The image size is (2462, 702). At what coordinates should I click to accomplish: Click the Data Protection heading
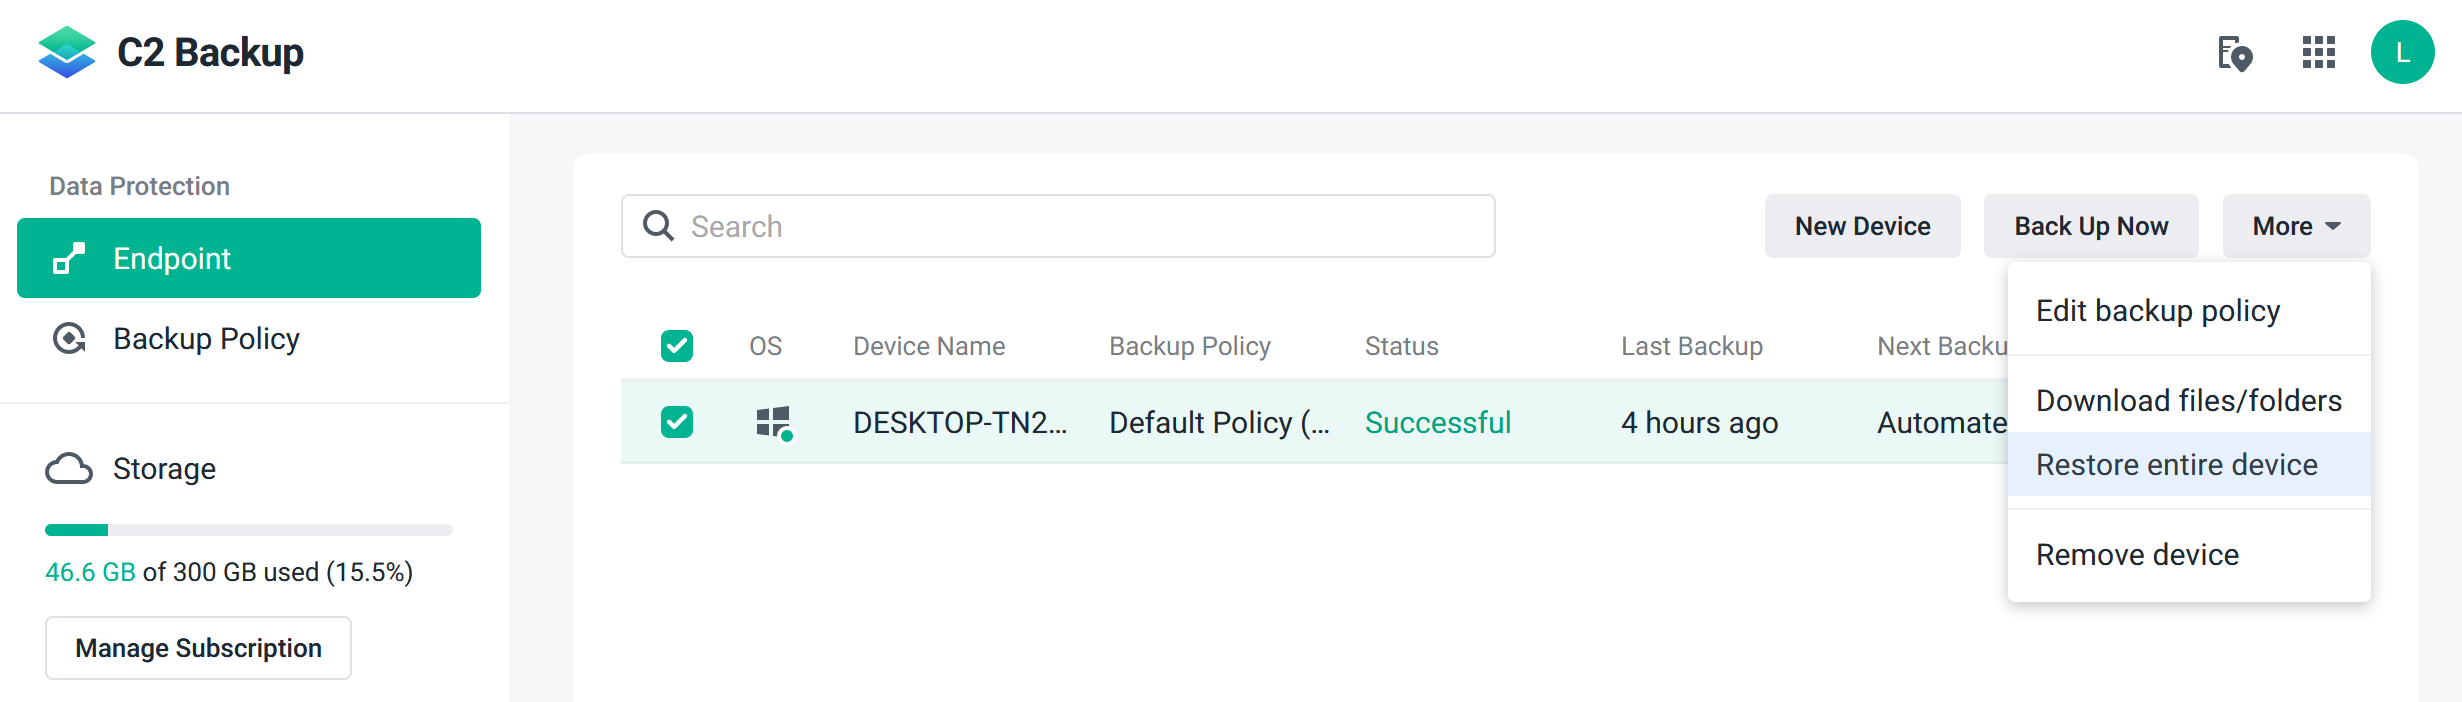(x=139, y=186)
